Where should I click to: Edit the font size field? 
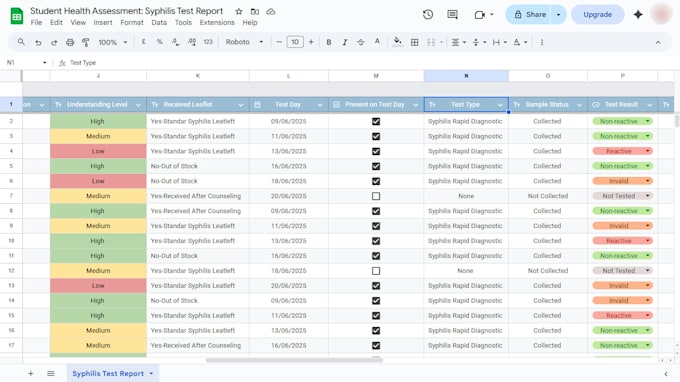coord(295,42)
